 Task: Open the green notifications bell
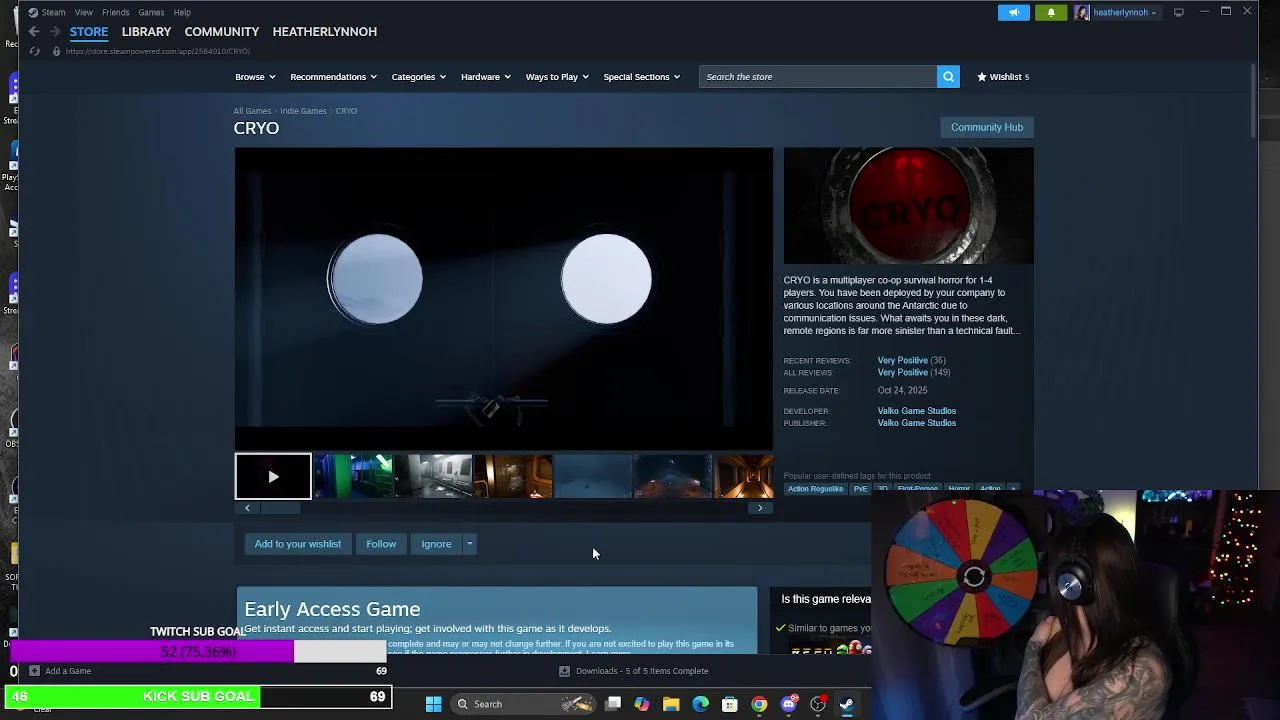pyautogui.click(x=1050, y=12)
